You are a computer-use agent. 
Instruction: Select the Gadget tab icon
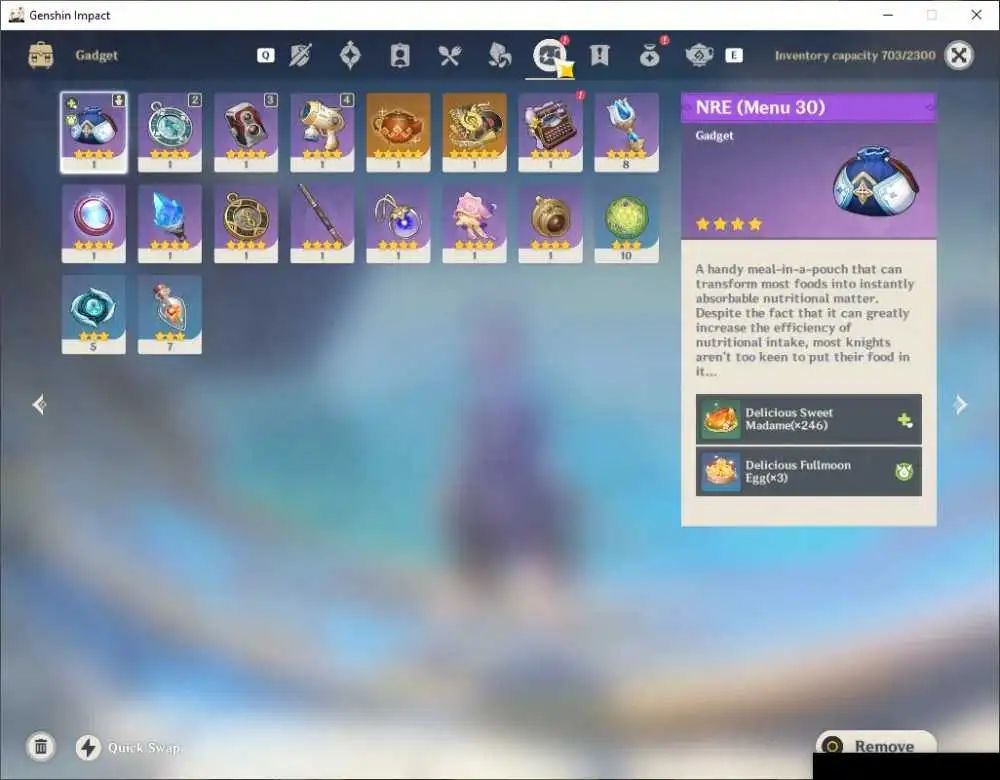pos(549,55)
